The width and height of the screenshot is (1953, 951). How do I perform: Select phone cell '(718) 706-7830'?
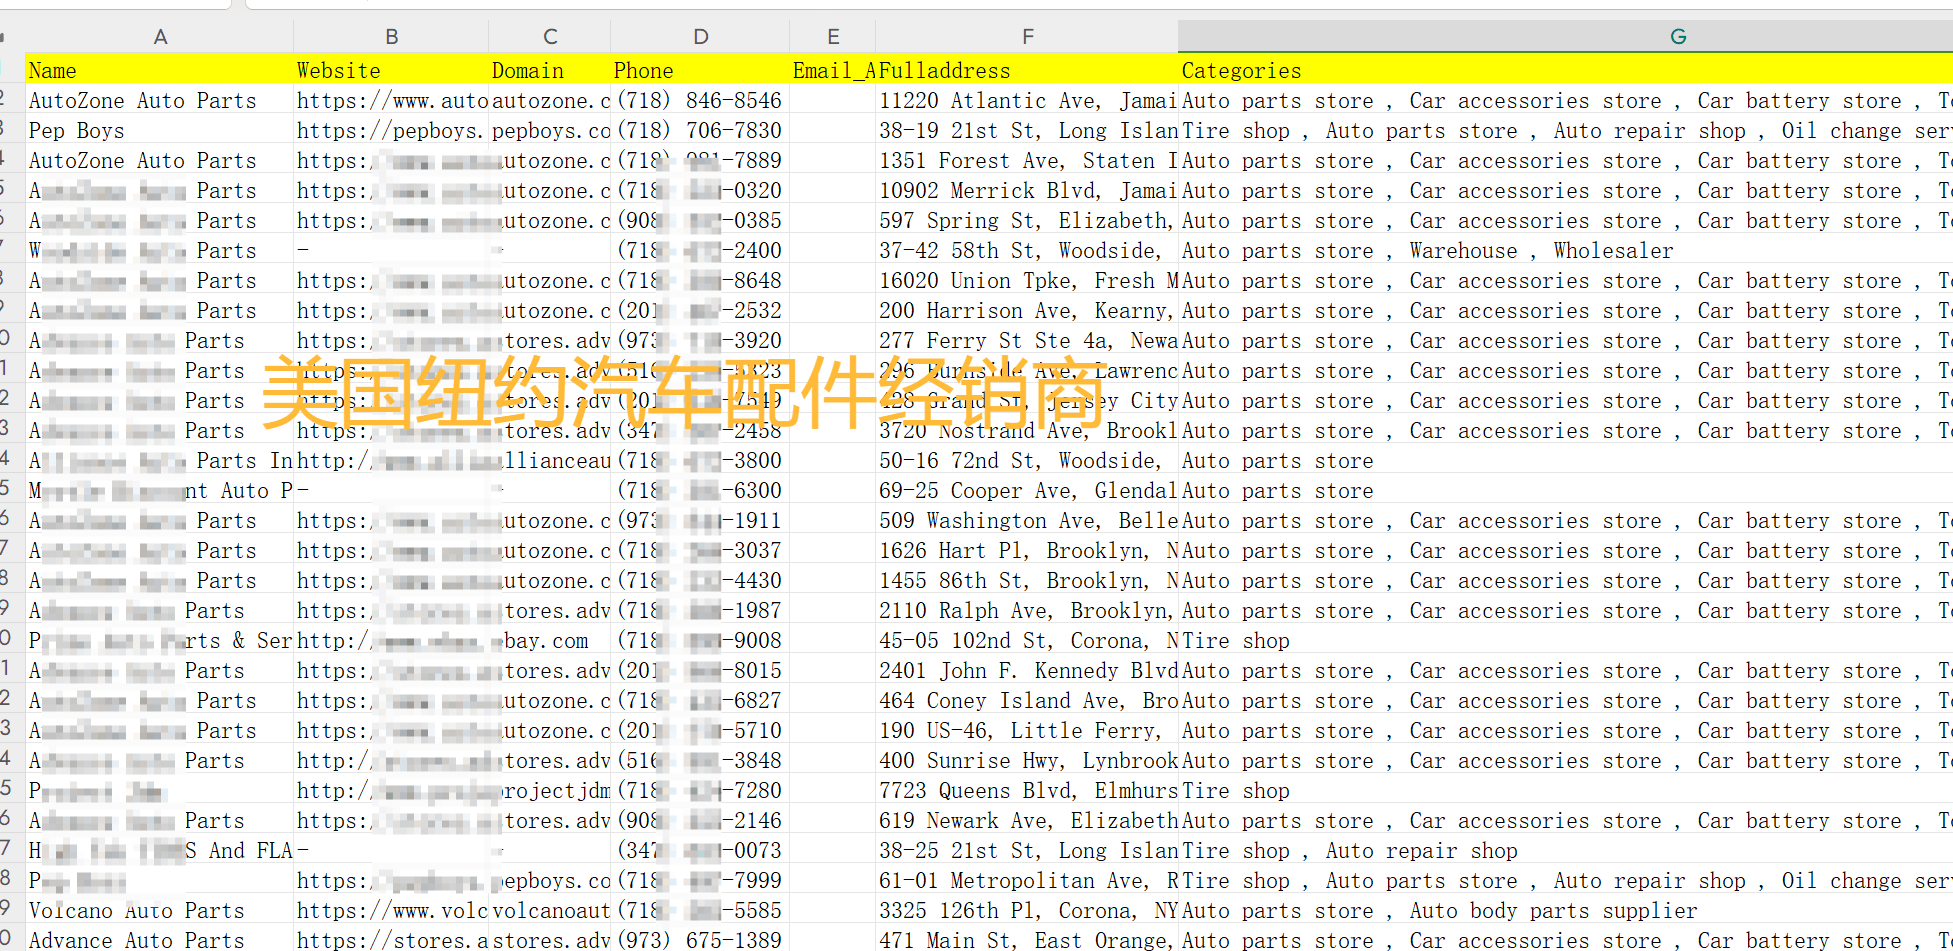(700, 131)
